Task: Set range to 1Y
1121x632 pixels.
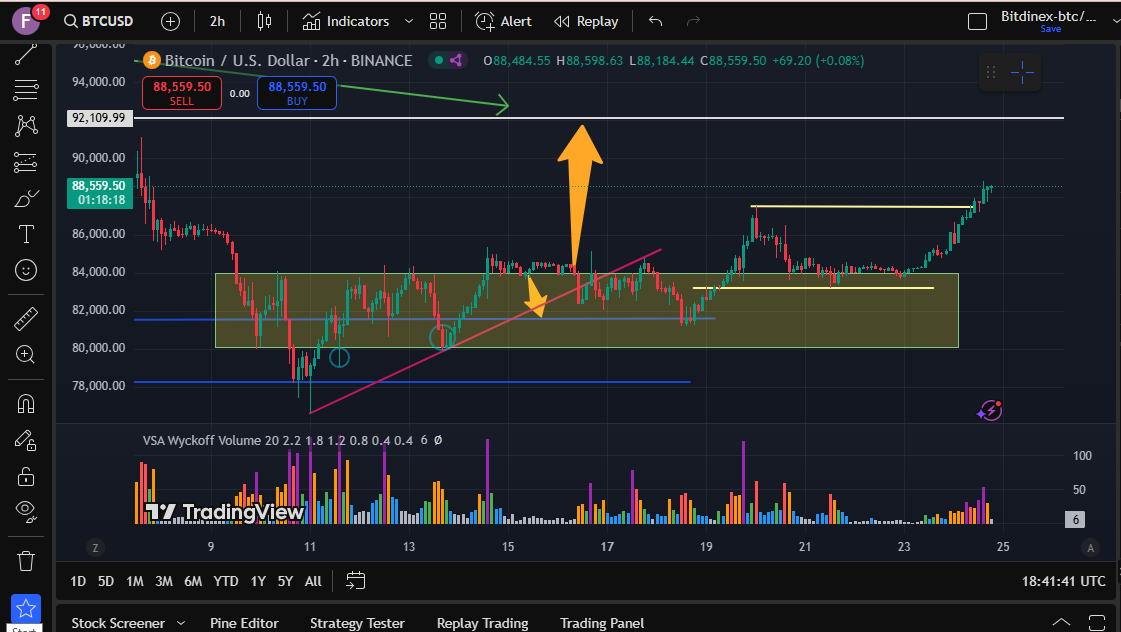Action: point(258,581)
